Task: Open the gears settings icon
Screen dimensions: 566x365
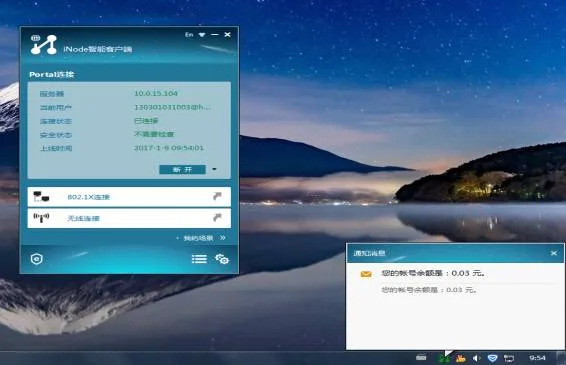Action: [222, 259]
